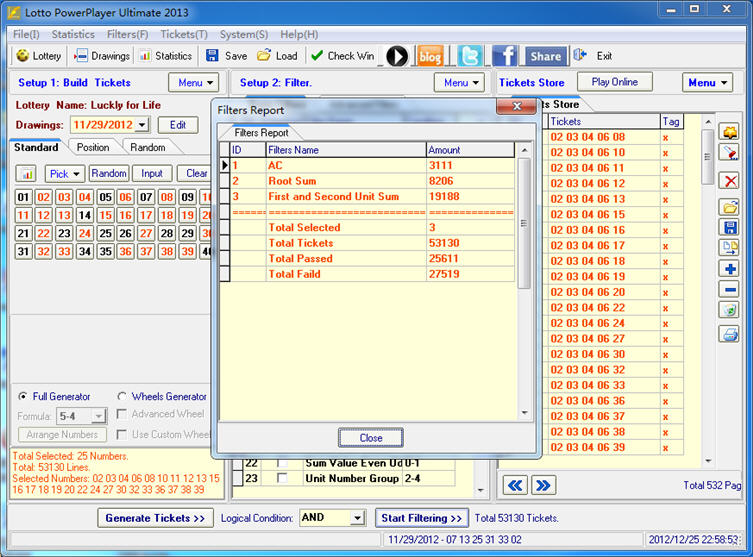The image size is (753, 557).
Task: Enable the Advanced Wheel checkbox
Action: (122, 414)
